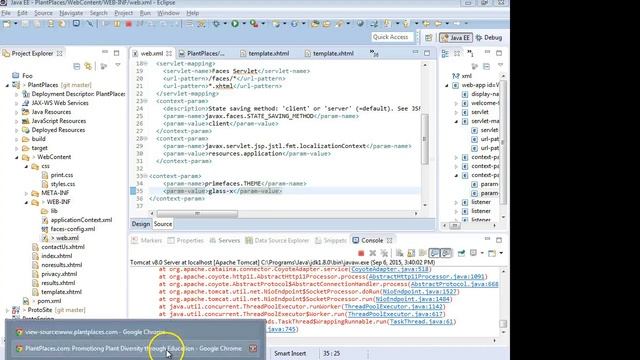Open the Servers view tab
This screenshot has height=360, width=640.
pyautogui.click(x=224, y=240)
